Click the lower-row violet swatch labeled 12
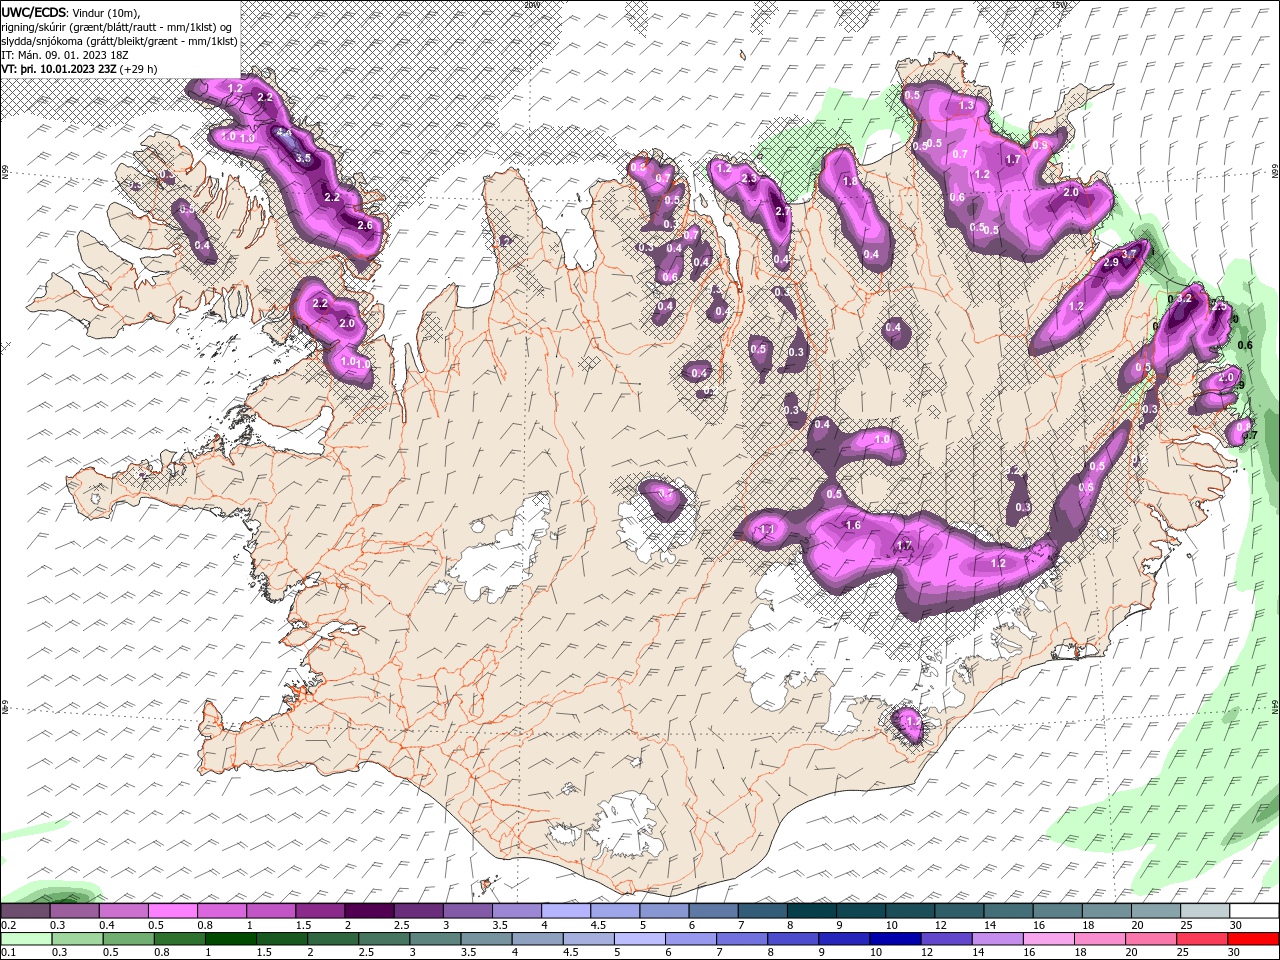 coord(946,939)
